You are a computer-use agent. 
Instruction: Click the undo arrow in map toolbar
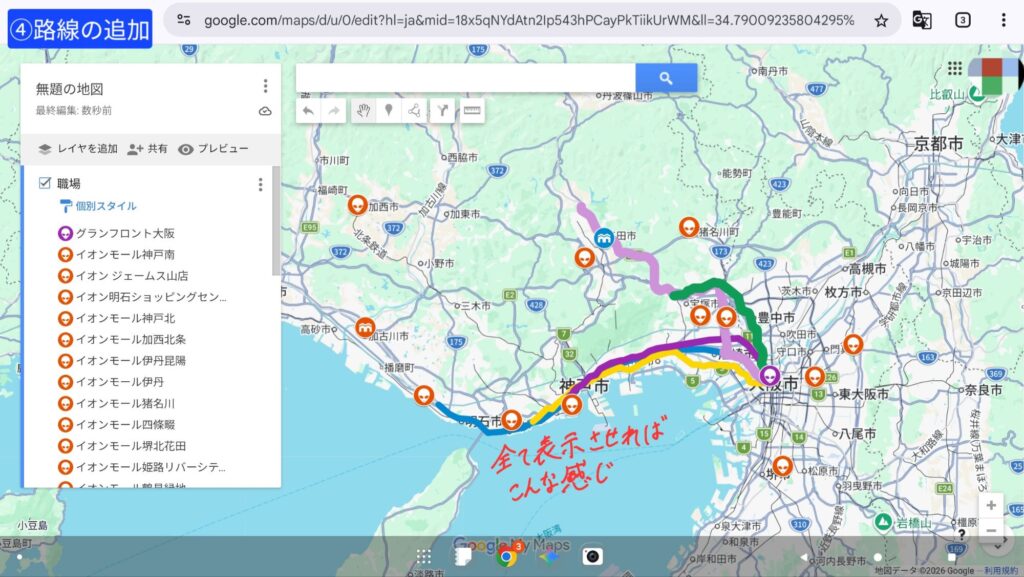click(308, 111)
